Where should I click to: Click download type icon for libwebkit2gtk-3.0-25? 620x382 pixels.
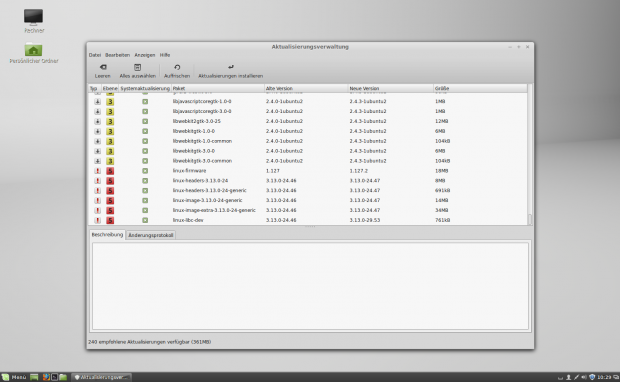coord(97,121)
